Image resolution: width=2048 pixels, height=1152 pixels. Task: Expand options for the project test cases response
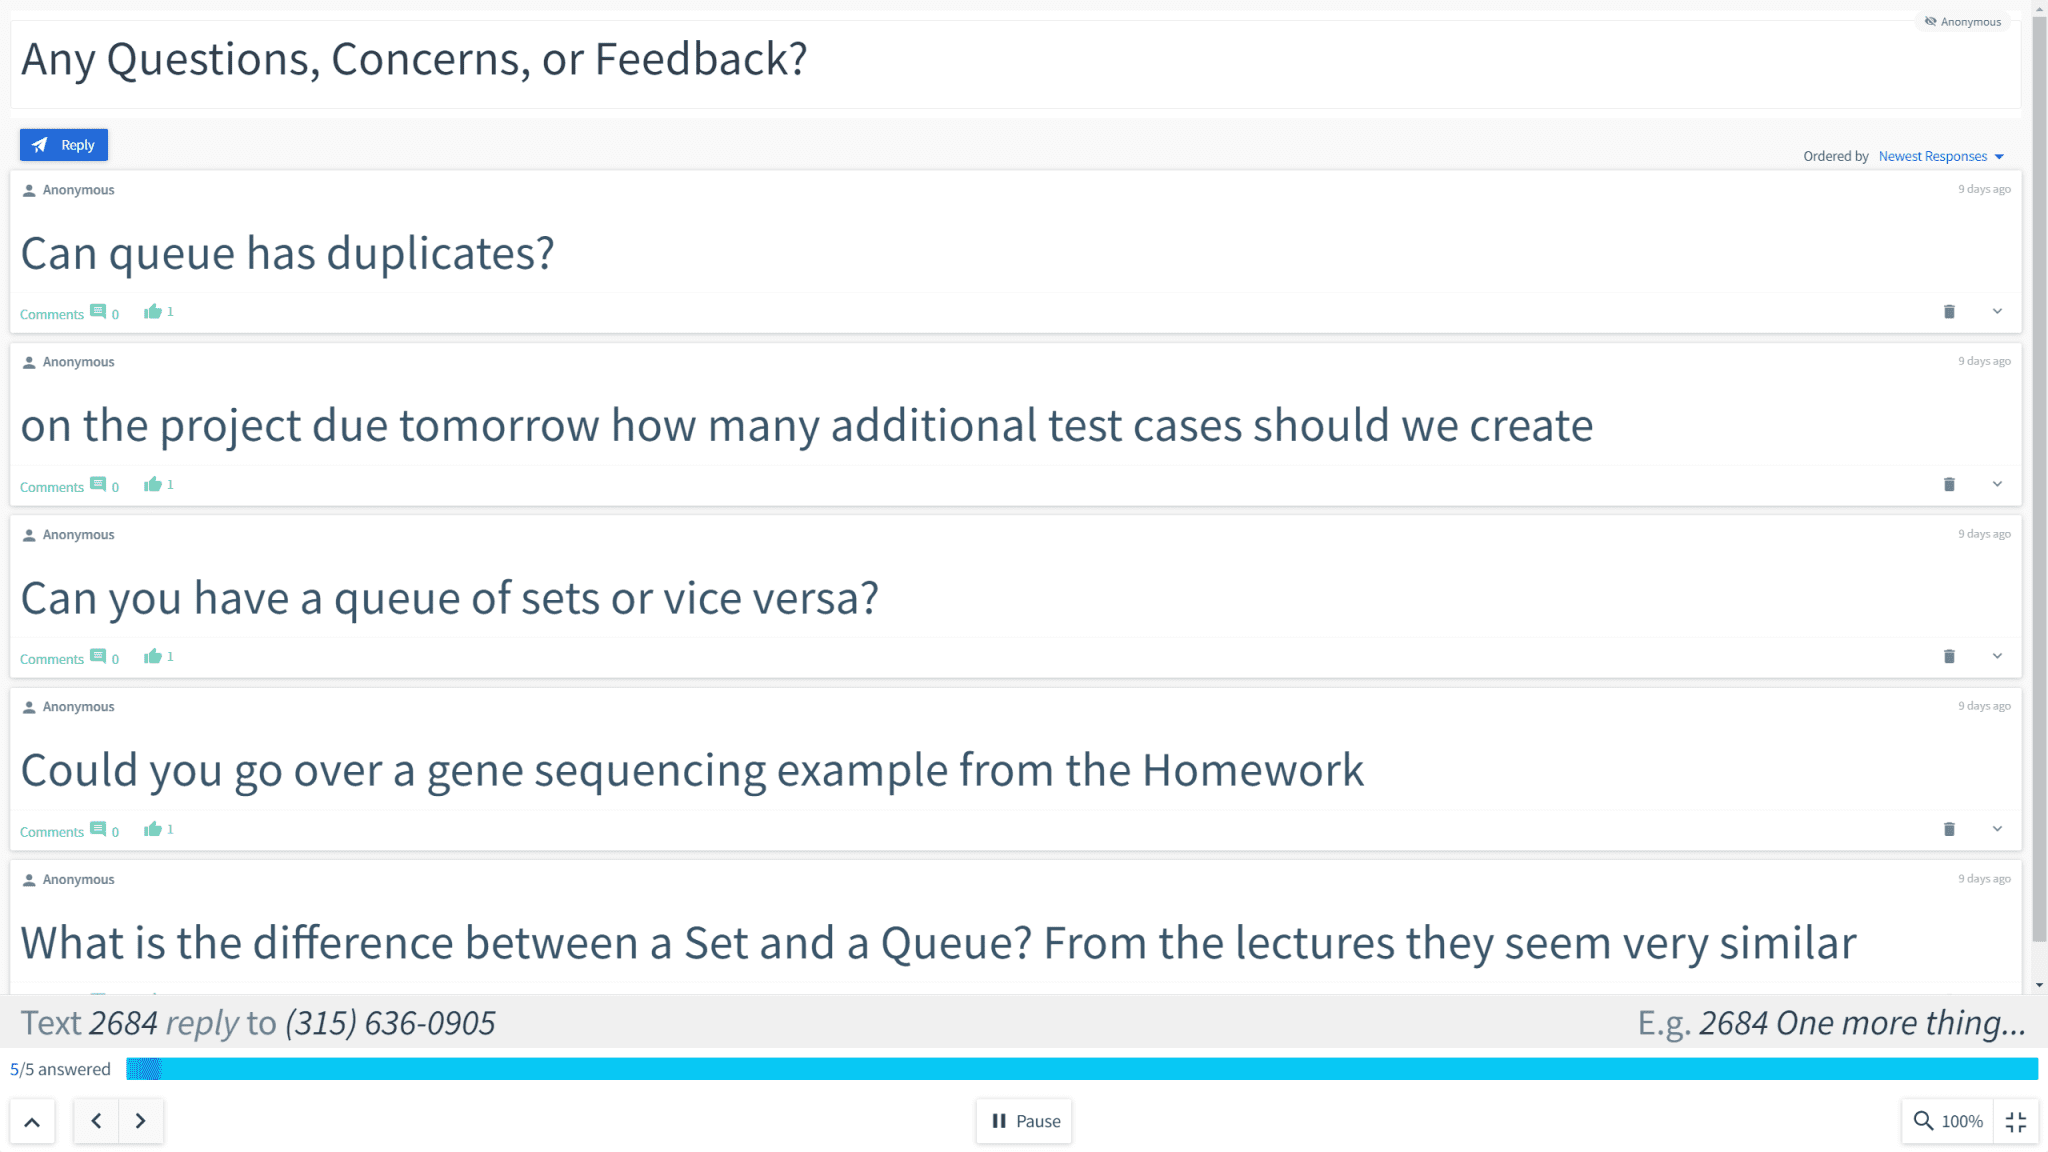point(1997,484)
